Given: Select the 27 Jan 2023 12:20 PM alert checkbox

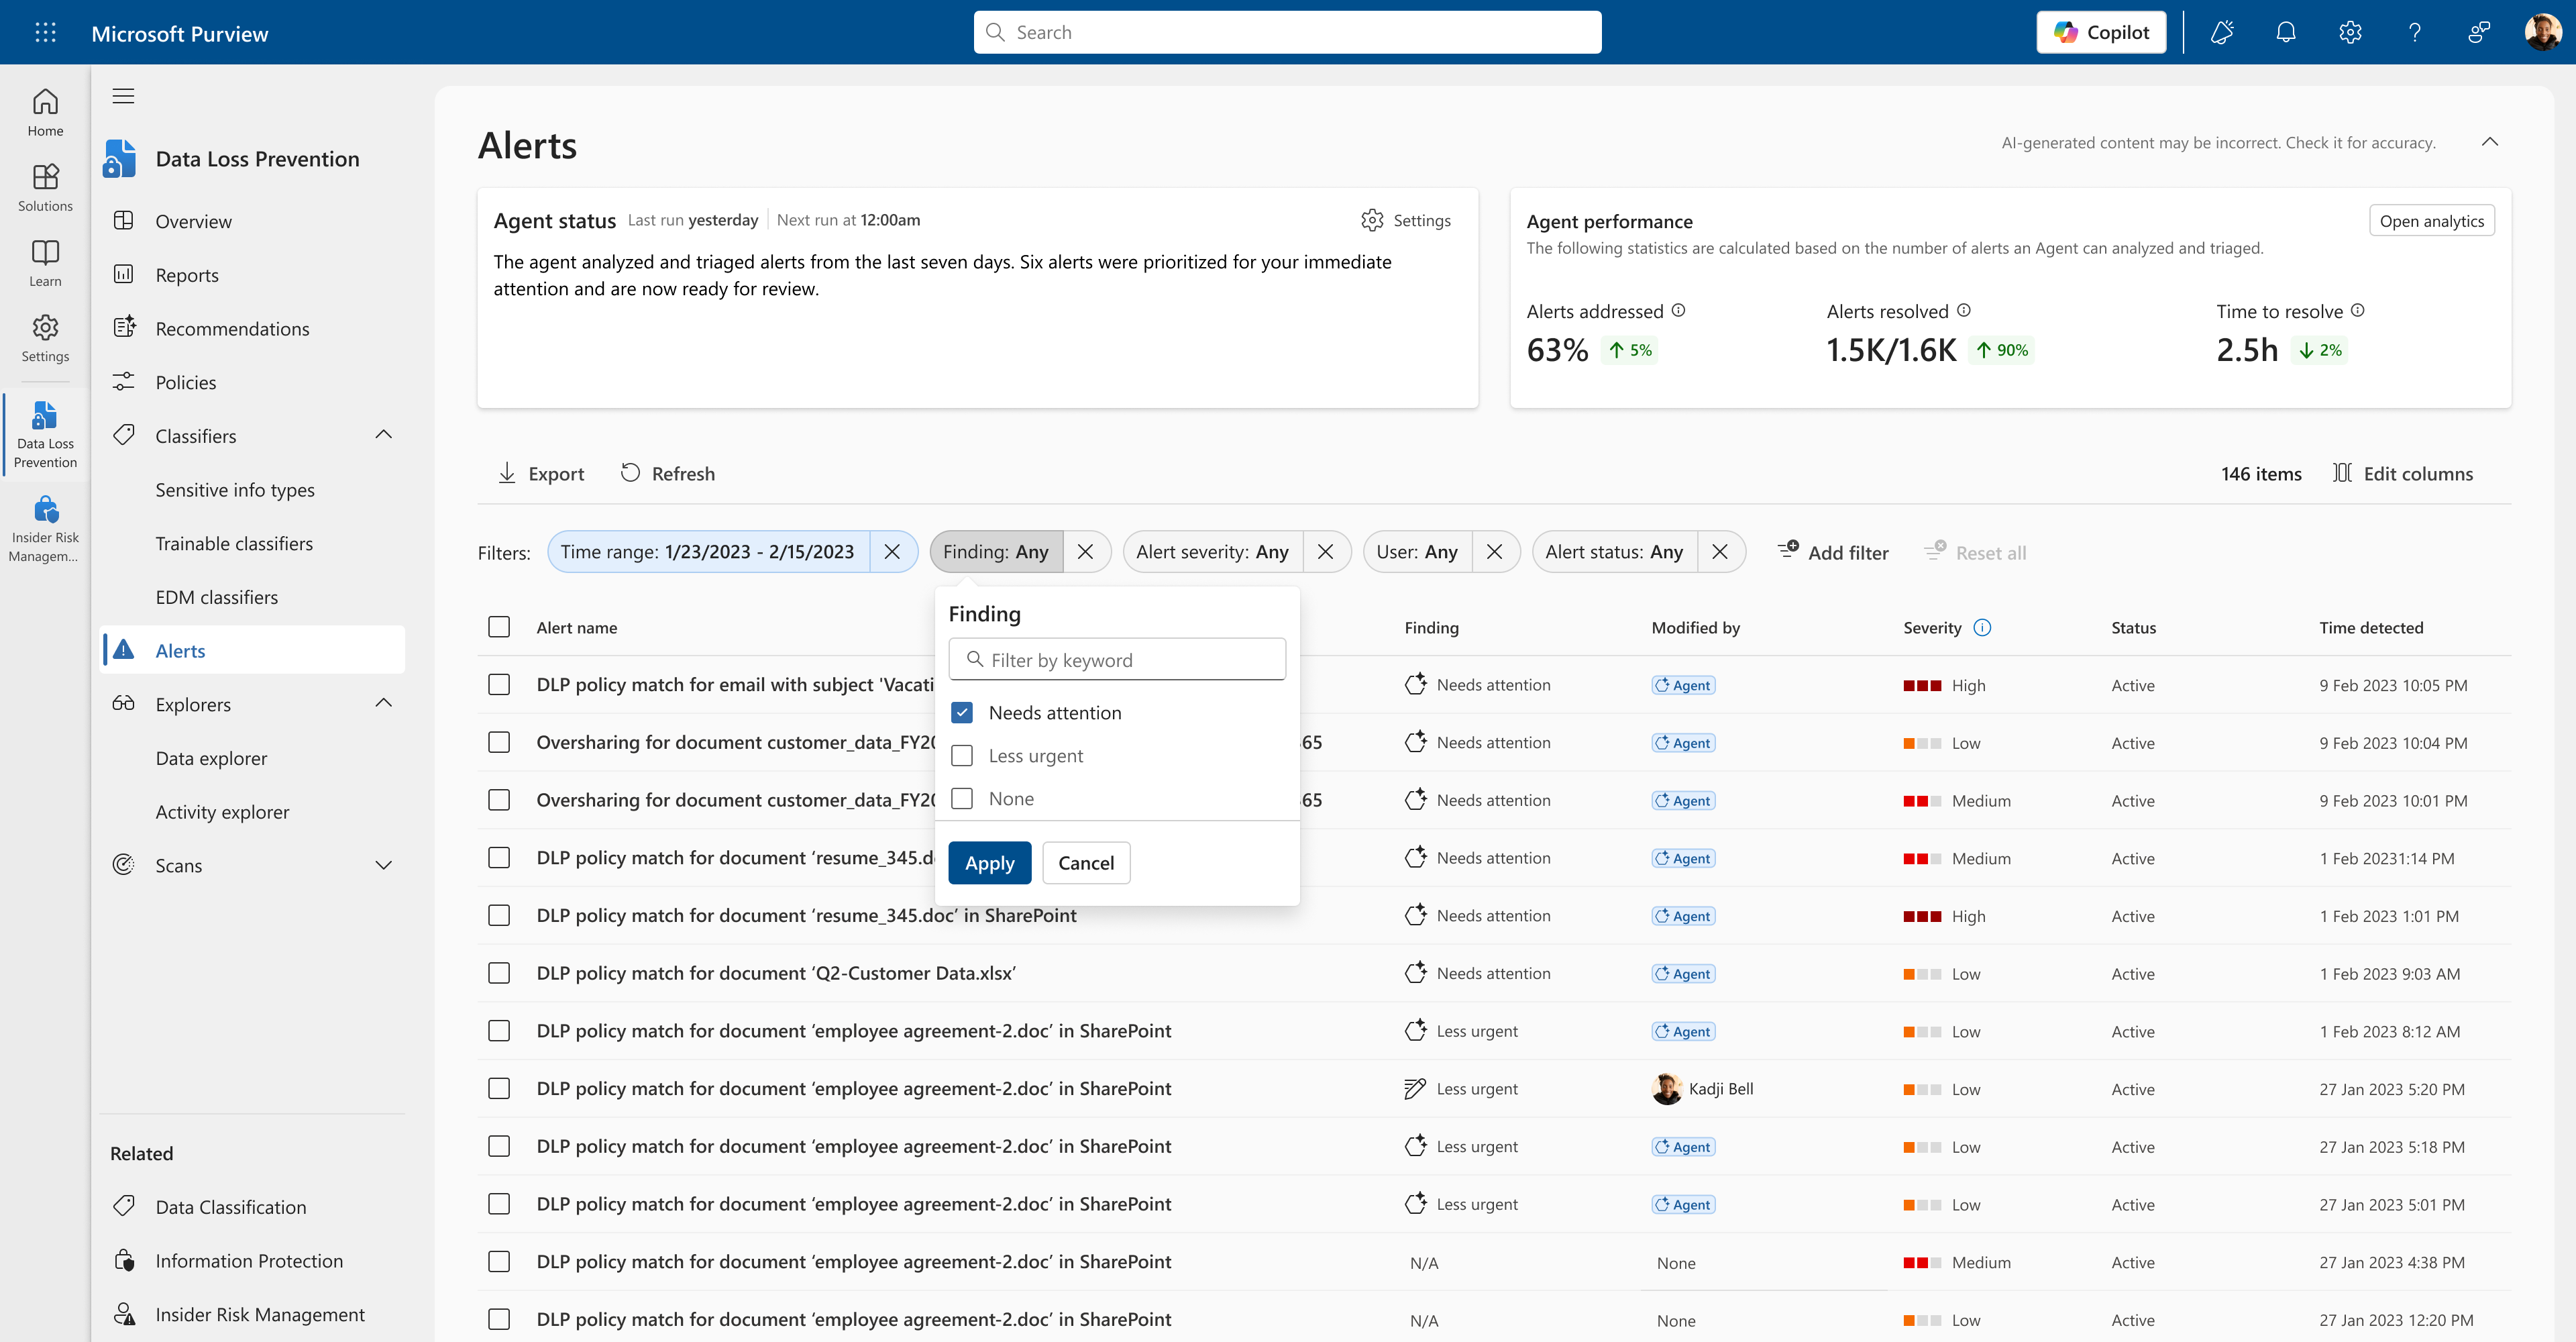Looking at the screenshot, I should pos(499,1320).
